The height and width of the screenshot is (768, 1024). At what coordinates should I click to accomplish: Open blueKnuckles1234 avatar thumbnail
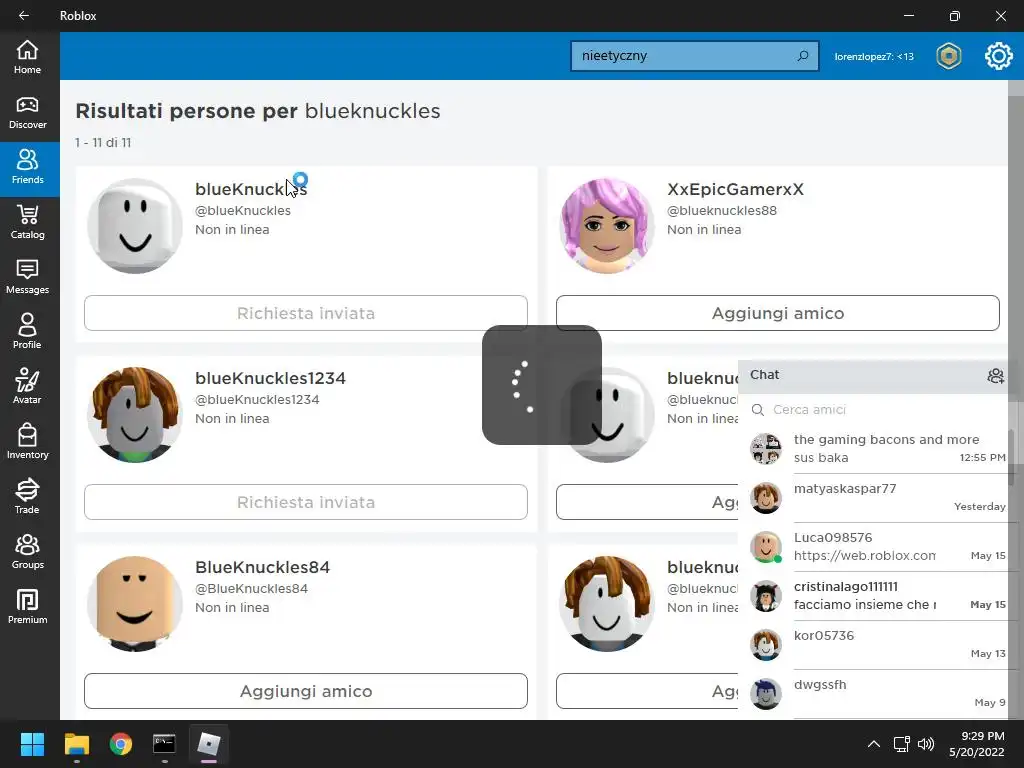[135, 415]
